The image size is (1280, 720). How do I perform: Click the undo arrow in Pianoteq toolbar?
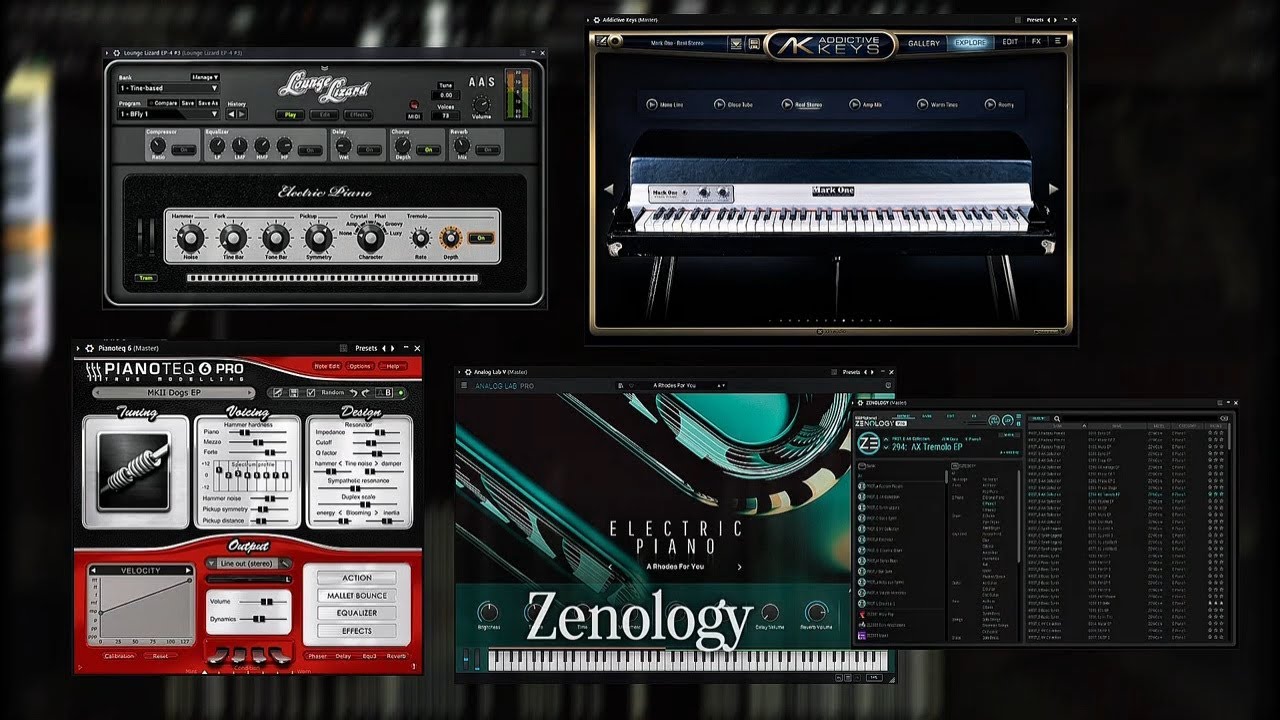pos(352,393)
